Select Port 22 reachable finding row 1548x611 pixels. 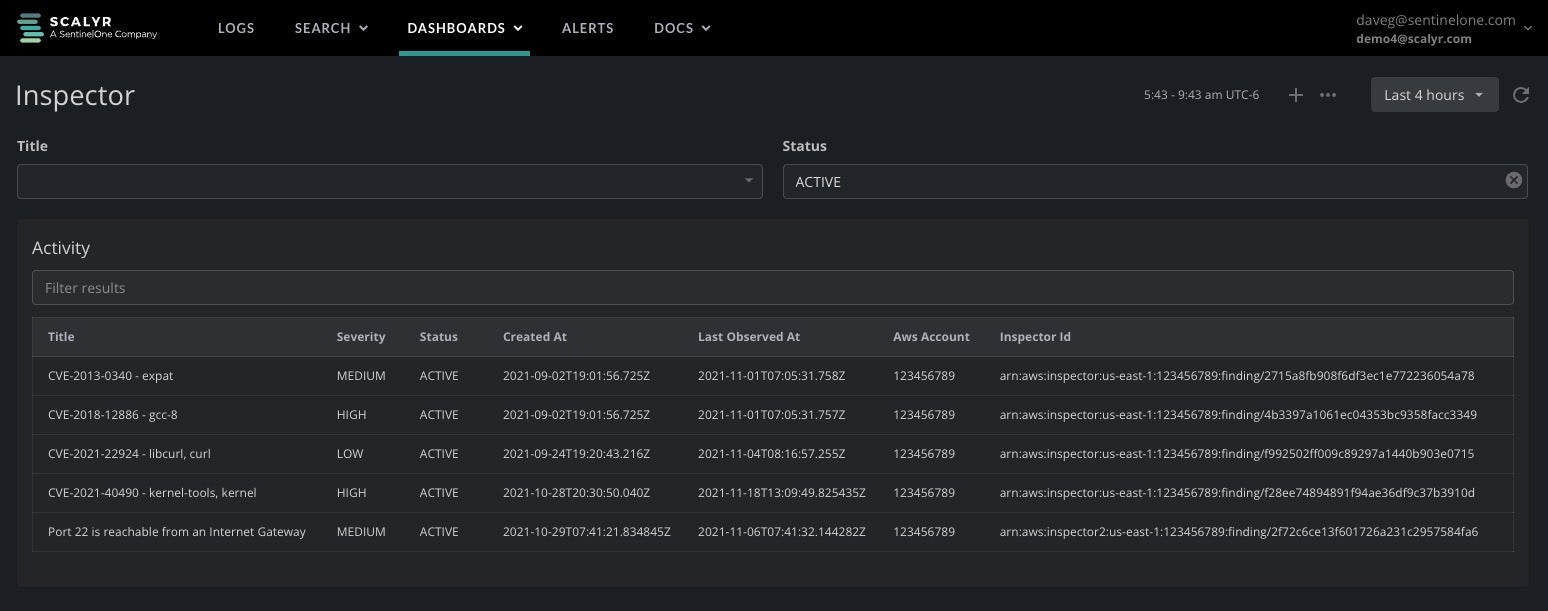(x=176, y=532)
